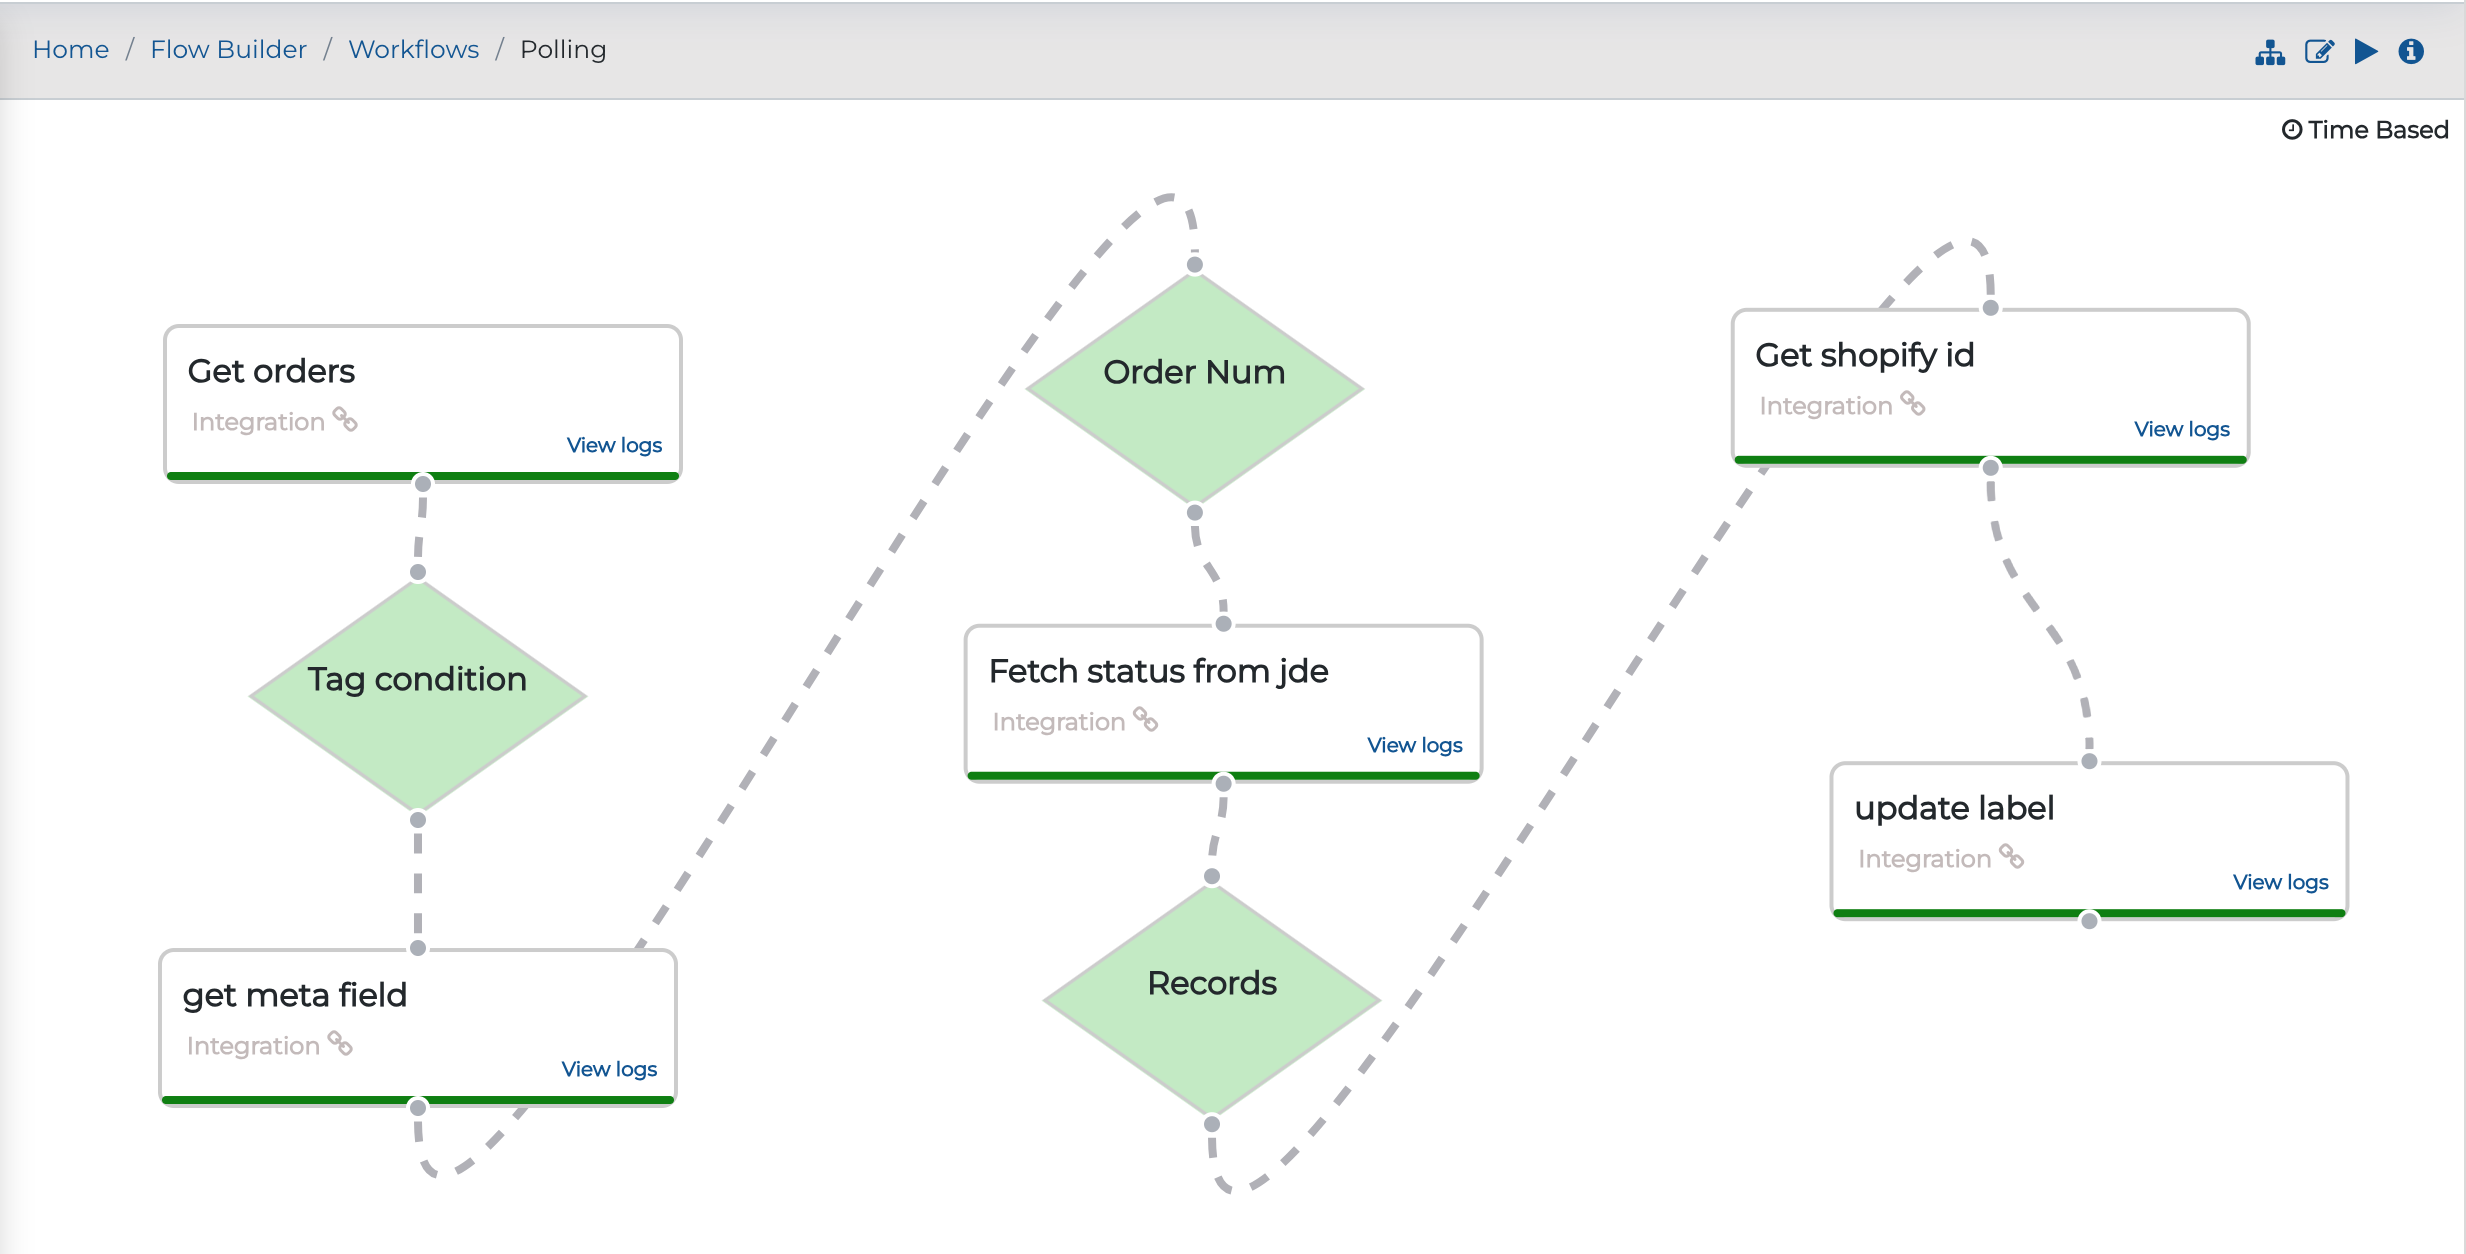
Task: Click the link icon on Get orders
Action: tap(345, 419)
